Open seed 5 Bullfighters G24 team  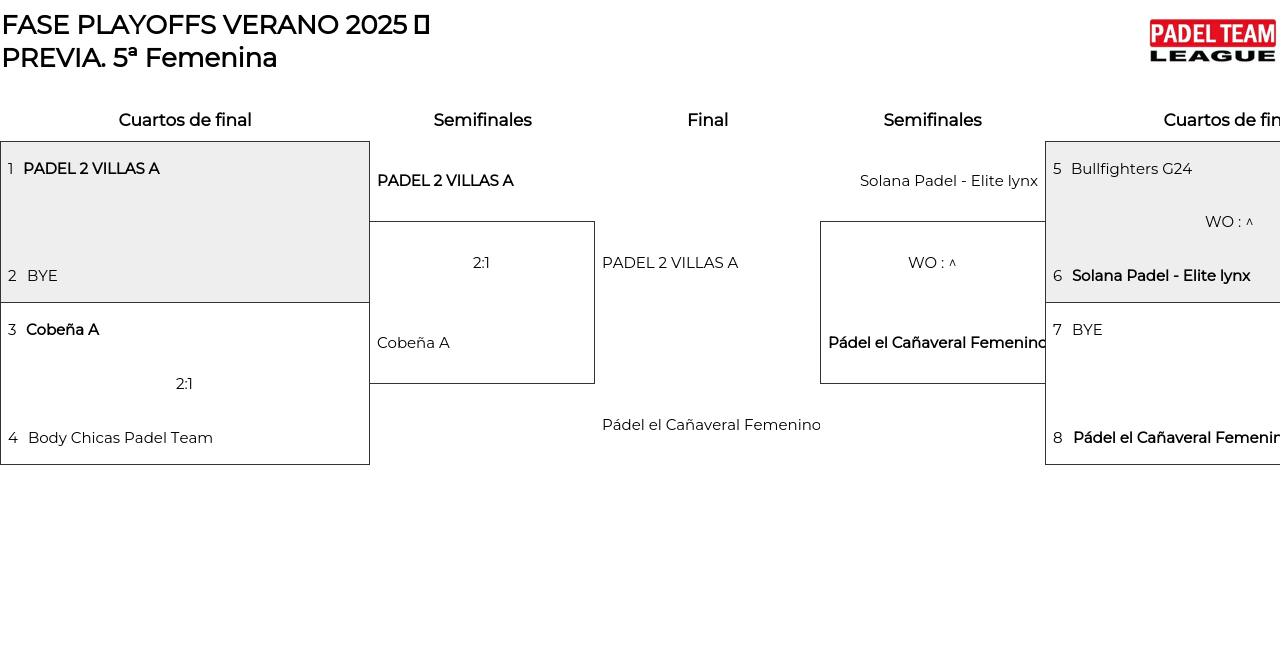click(x=1131, y=169)
